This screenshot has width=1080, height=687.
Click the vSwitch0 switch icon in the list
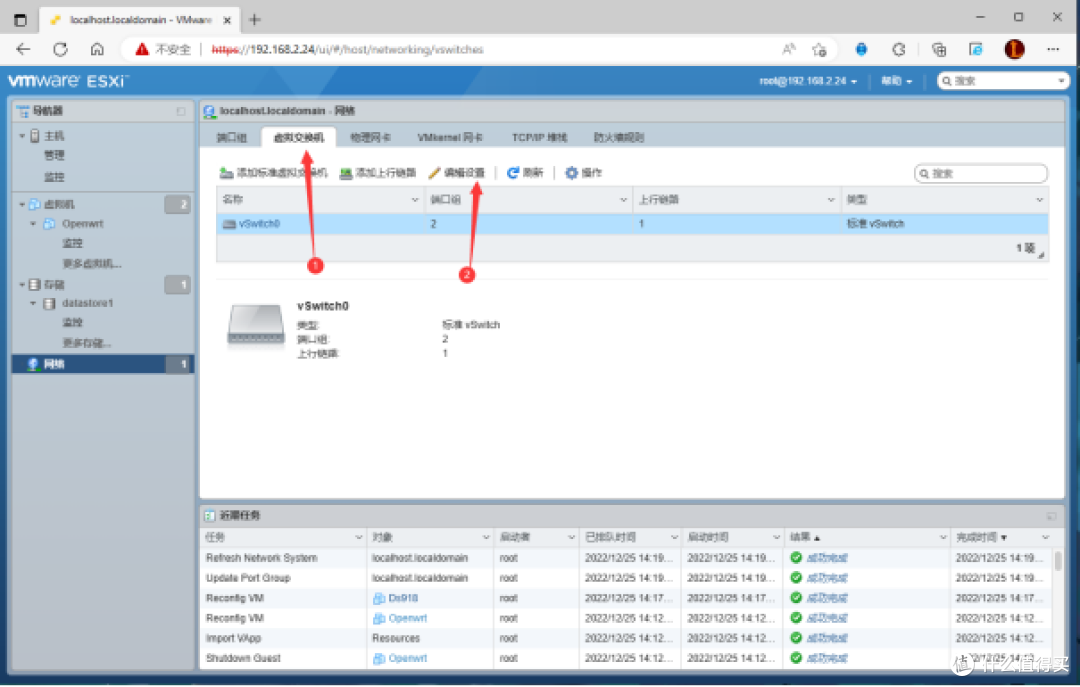click(230, 223)
